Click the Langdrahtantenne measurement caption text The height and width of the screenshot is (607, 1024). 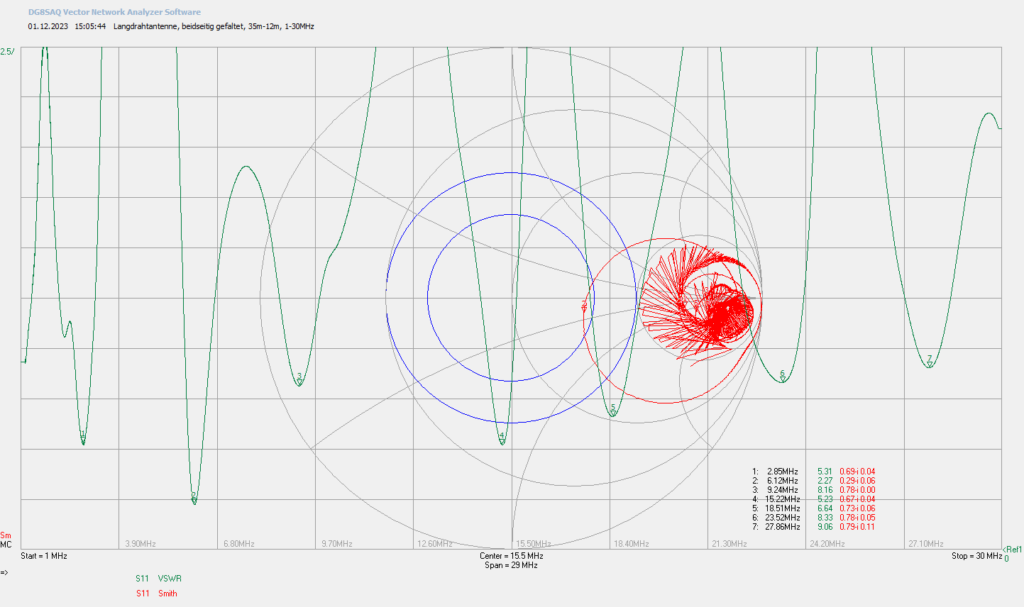click(214, 27)
